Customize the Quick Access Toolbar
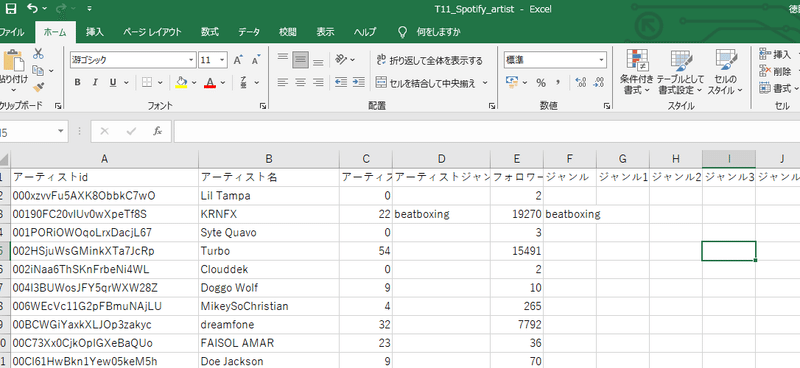 tap(90, 9)
